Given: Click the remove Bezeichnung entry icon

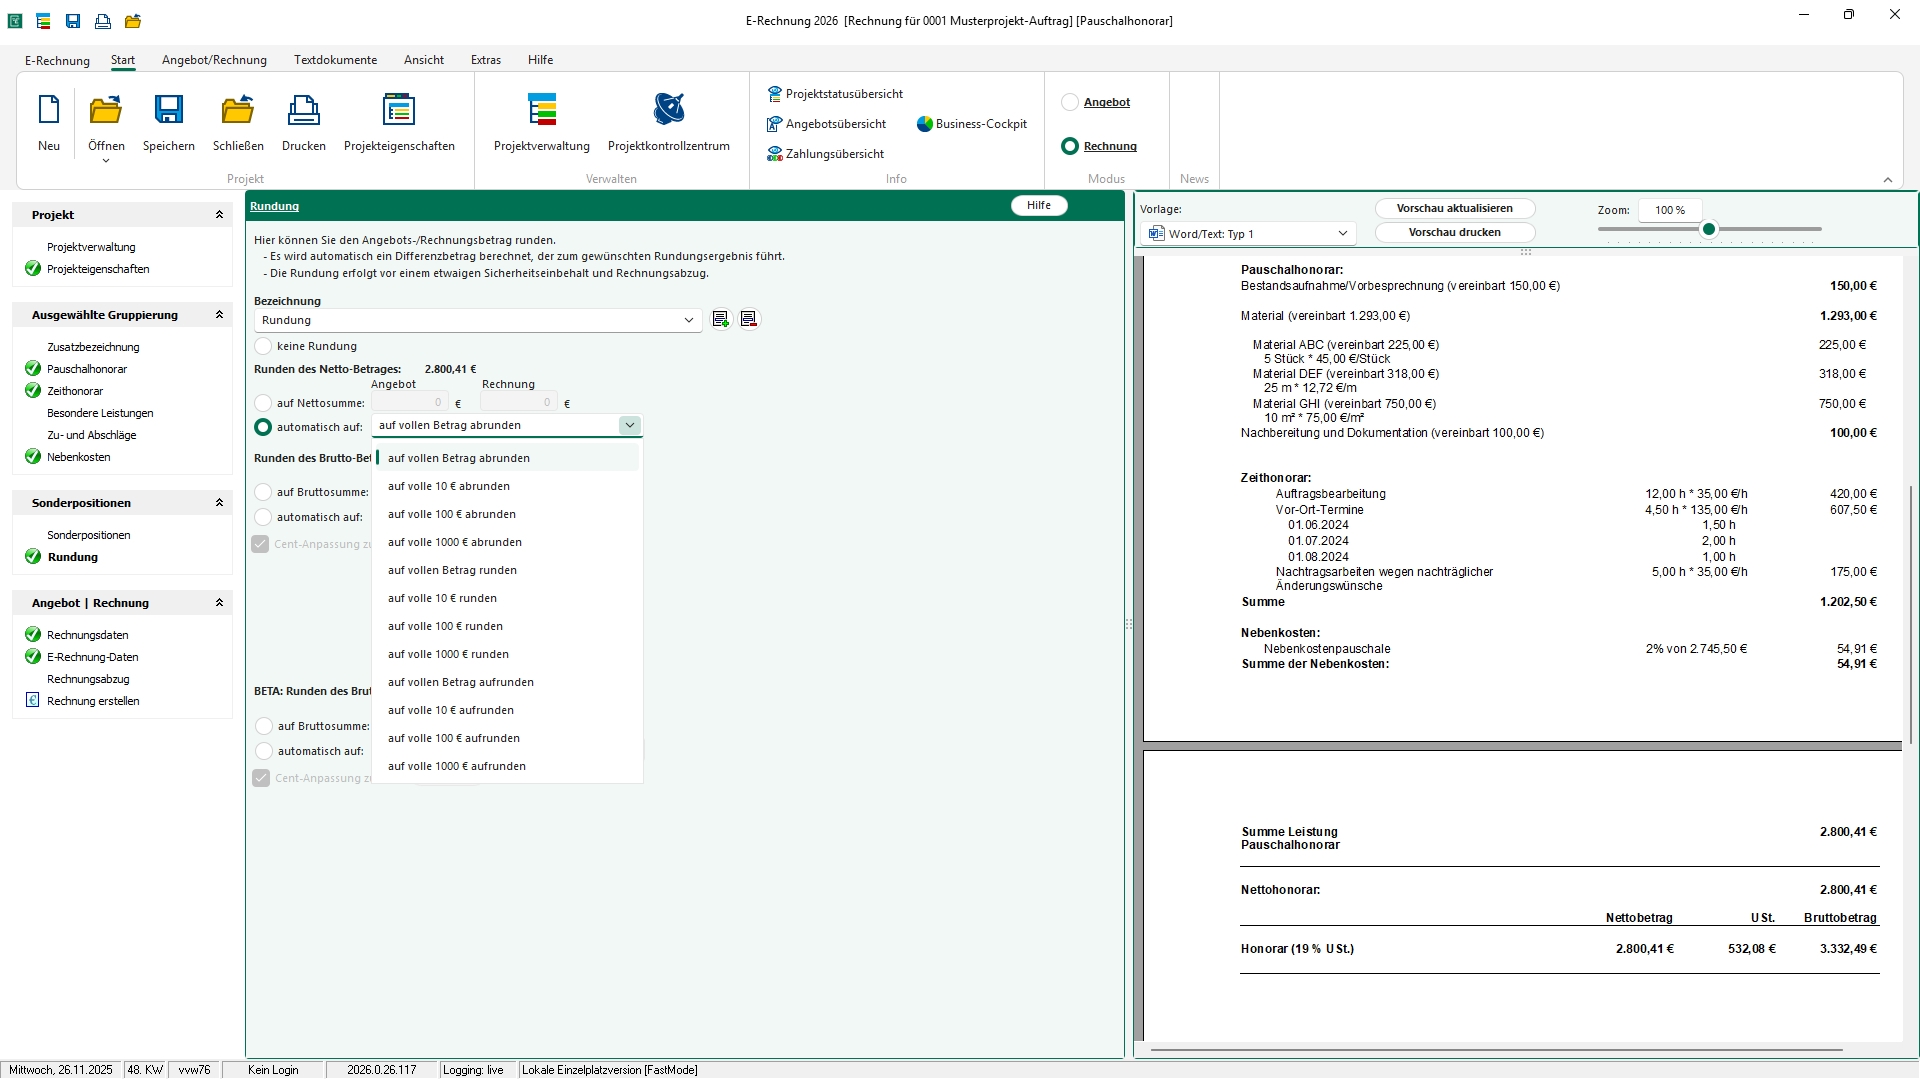Looking at the screenshot, I should click(749, 319).
